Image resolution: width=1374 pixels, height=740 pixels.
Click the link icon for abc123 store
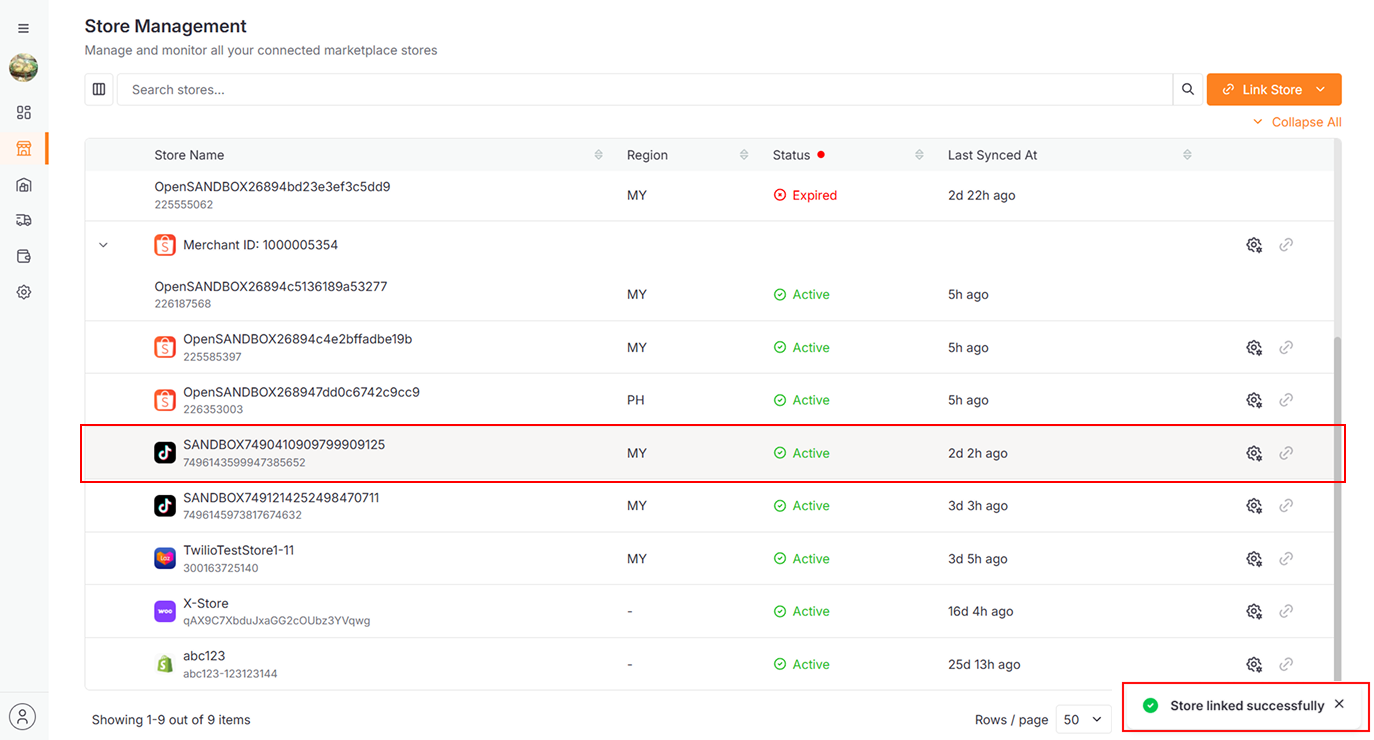(x=1286, y=664)
